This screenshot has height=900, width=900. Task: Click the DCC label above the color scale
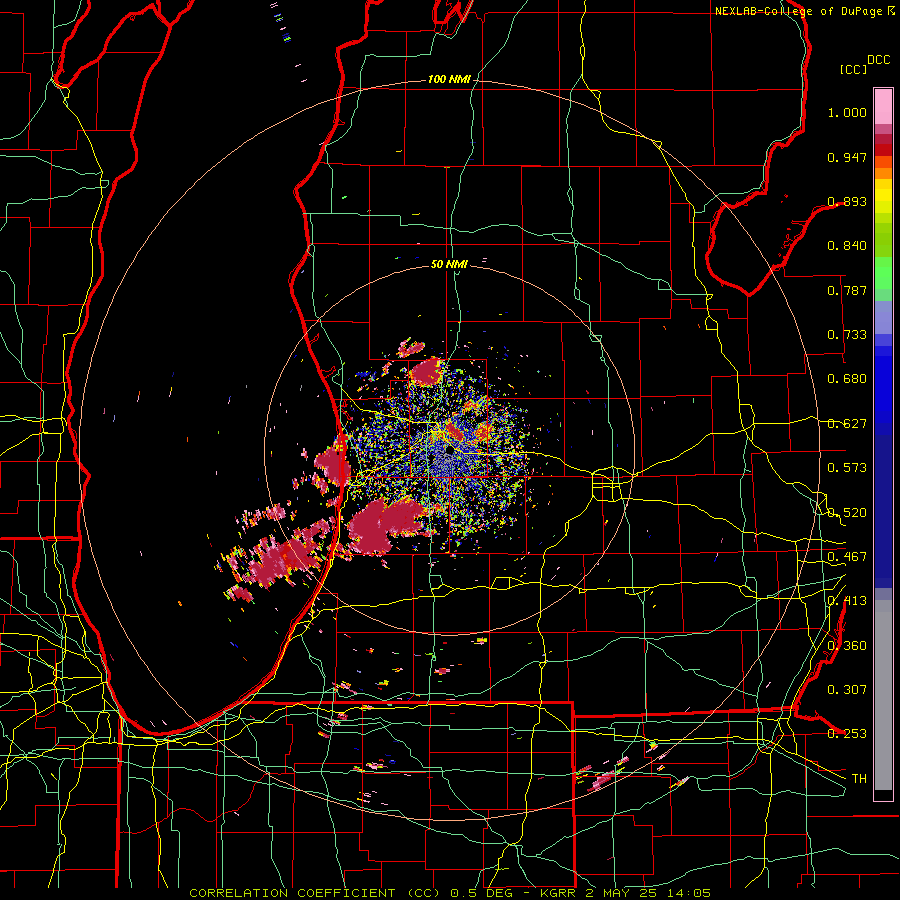(878, 60)
